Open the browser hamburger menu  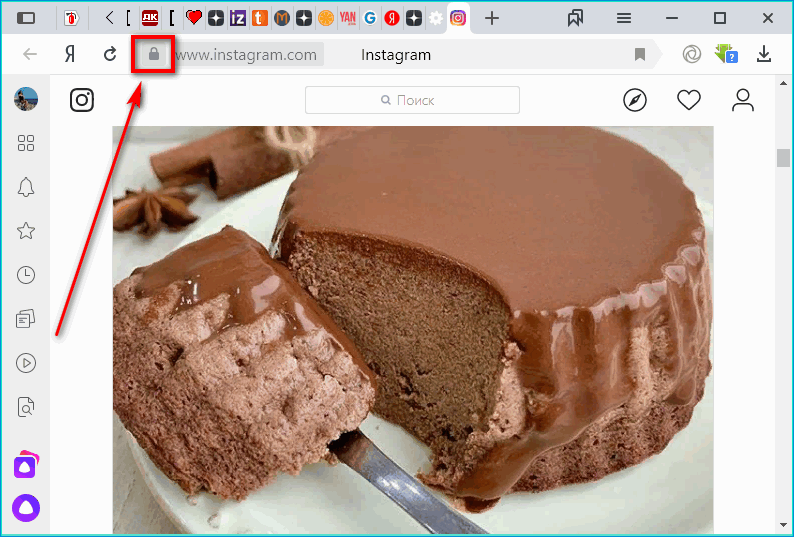click(x=624, y=18)
